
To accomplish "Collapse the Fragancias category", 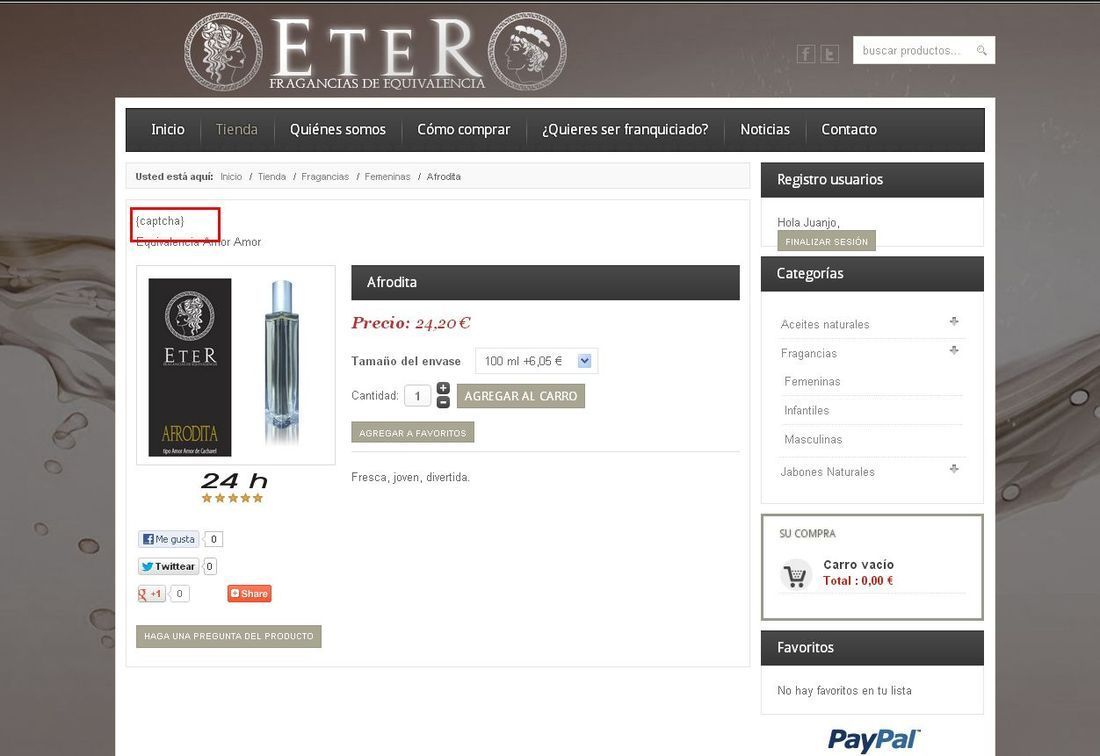I will click(x=953, y=350).
